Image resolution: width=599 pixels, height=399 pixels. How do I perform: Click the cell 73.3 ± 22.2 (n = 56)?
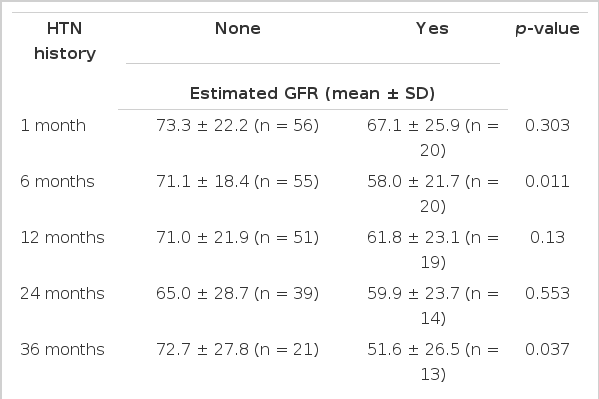coord(237,126)
